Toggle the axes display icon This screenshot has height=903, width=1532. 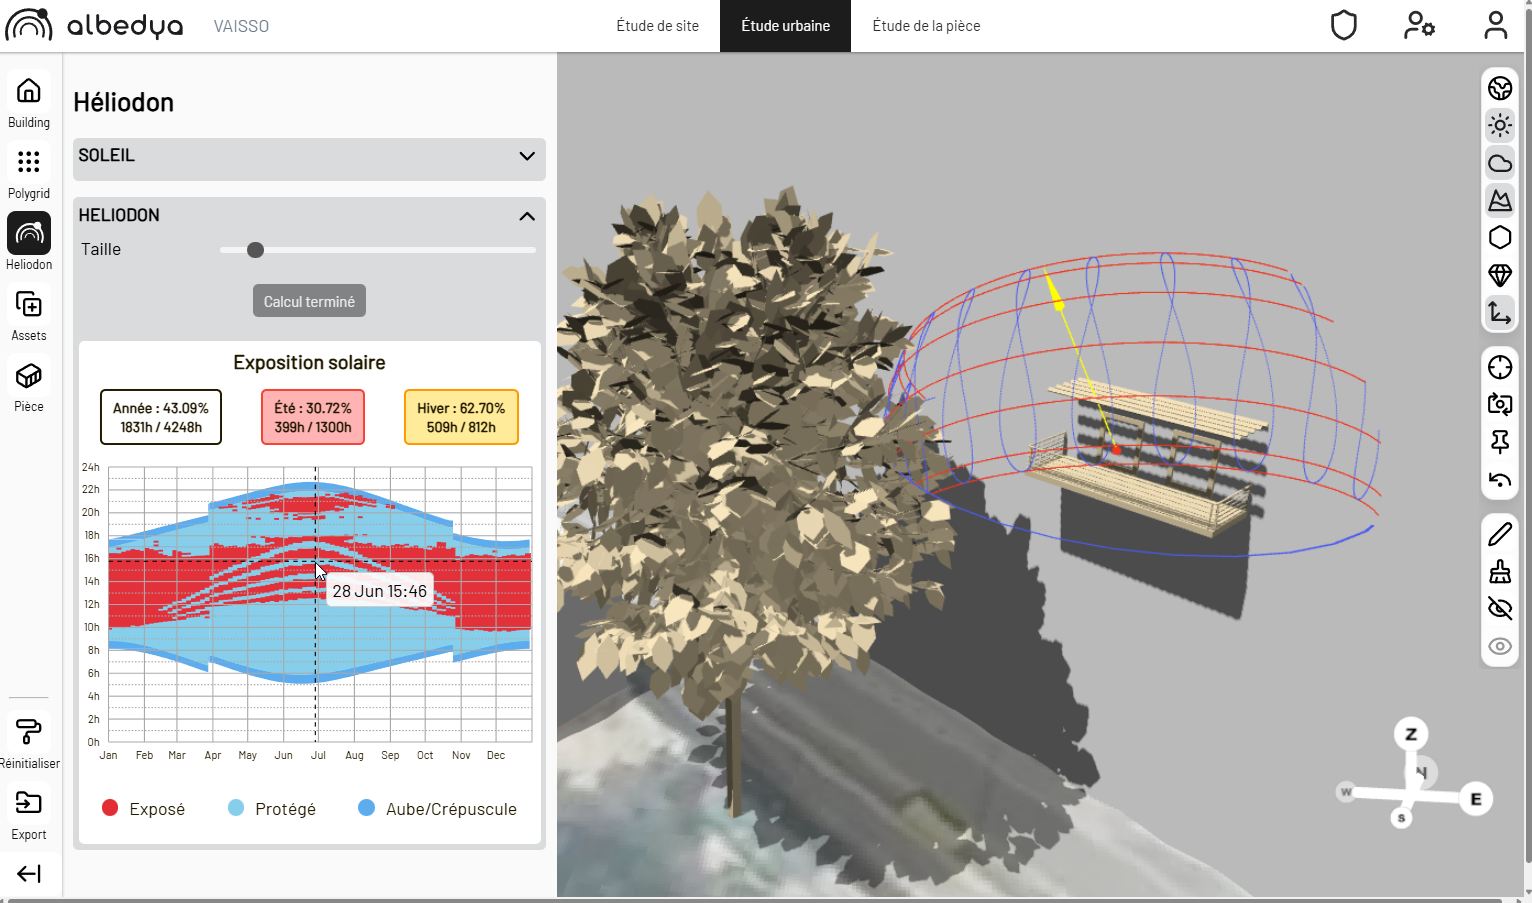1500,313
